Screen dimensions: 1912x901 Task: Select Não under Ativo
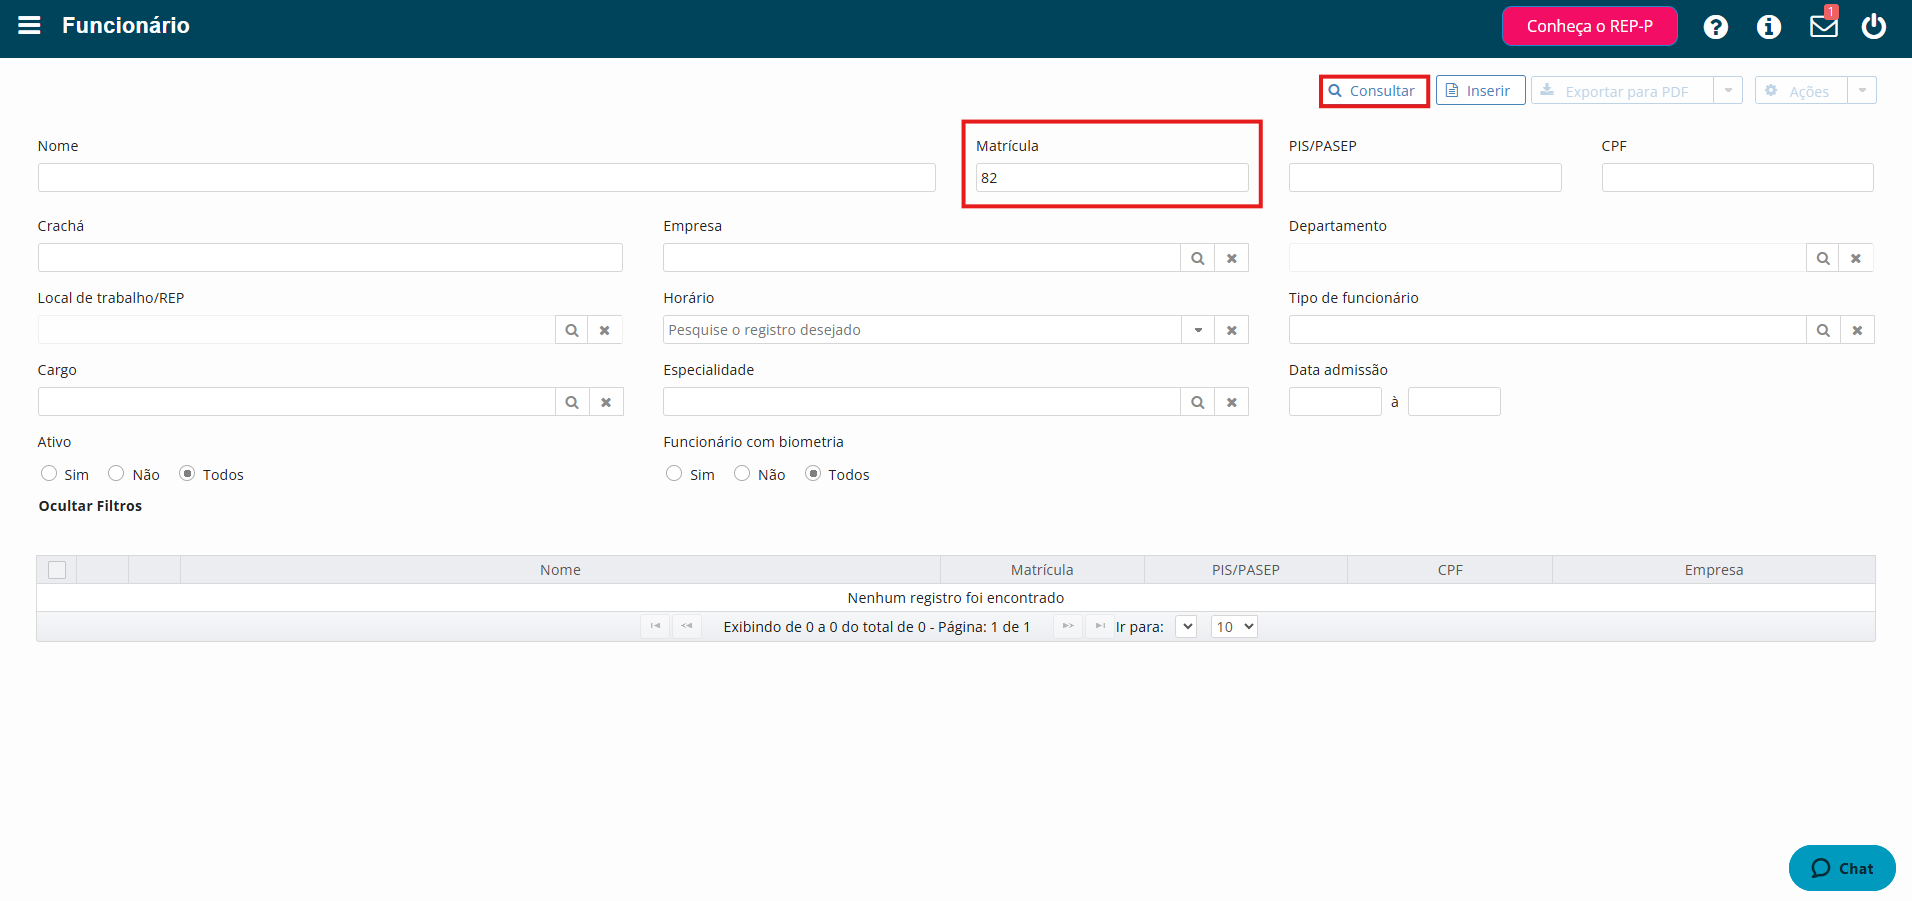tap(116, 473)
